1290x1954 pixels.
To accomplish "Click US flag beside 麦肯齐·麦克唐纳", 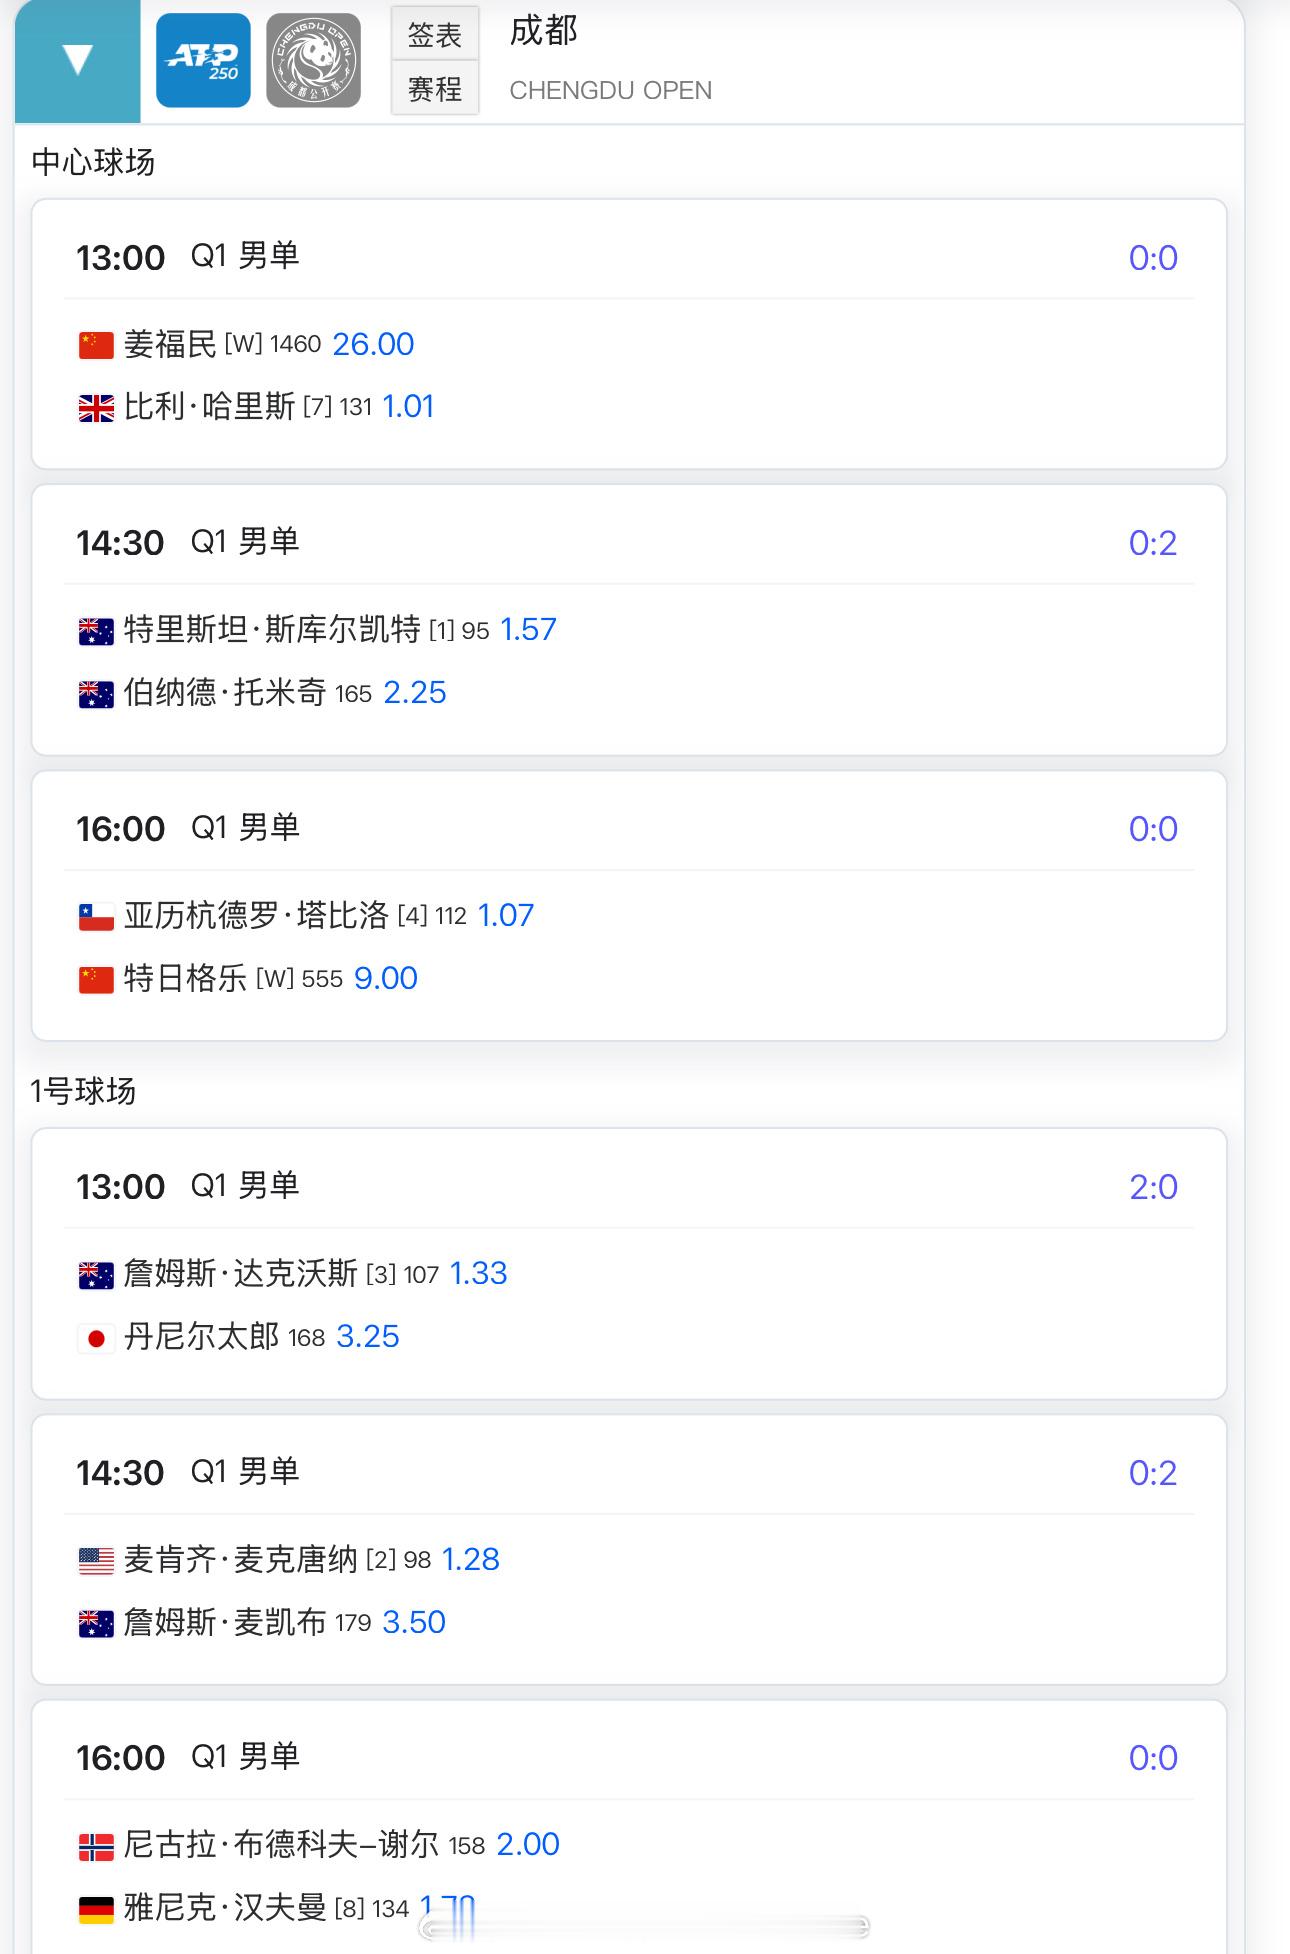I will click(96, 1561).
